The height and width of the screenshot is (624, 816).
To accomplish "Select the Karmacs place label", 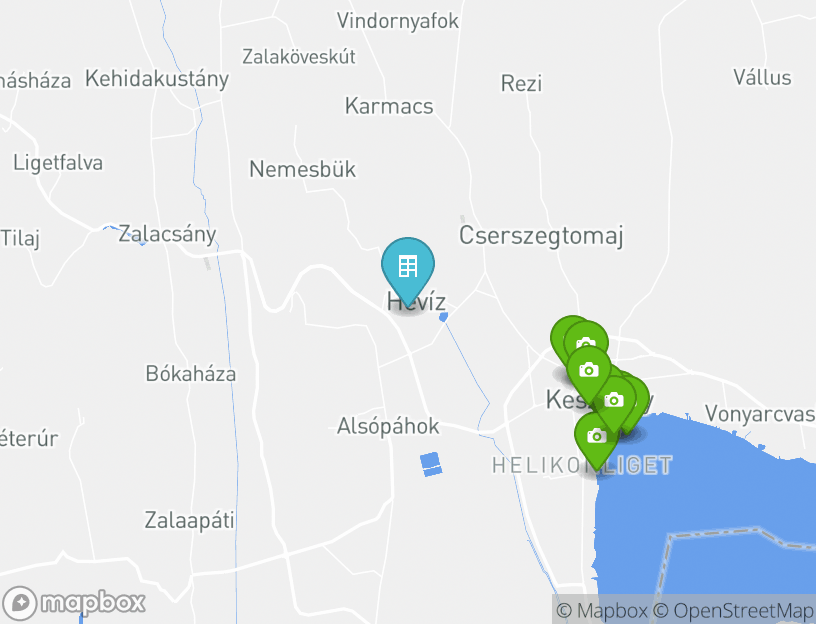I will [389, 106].
